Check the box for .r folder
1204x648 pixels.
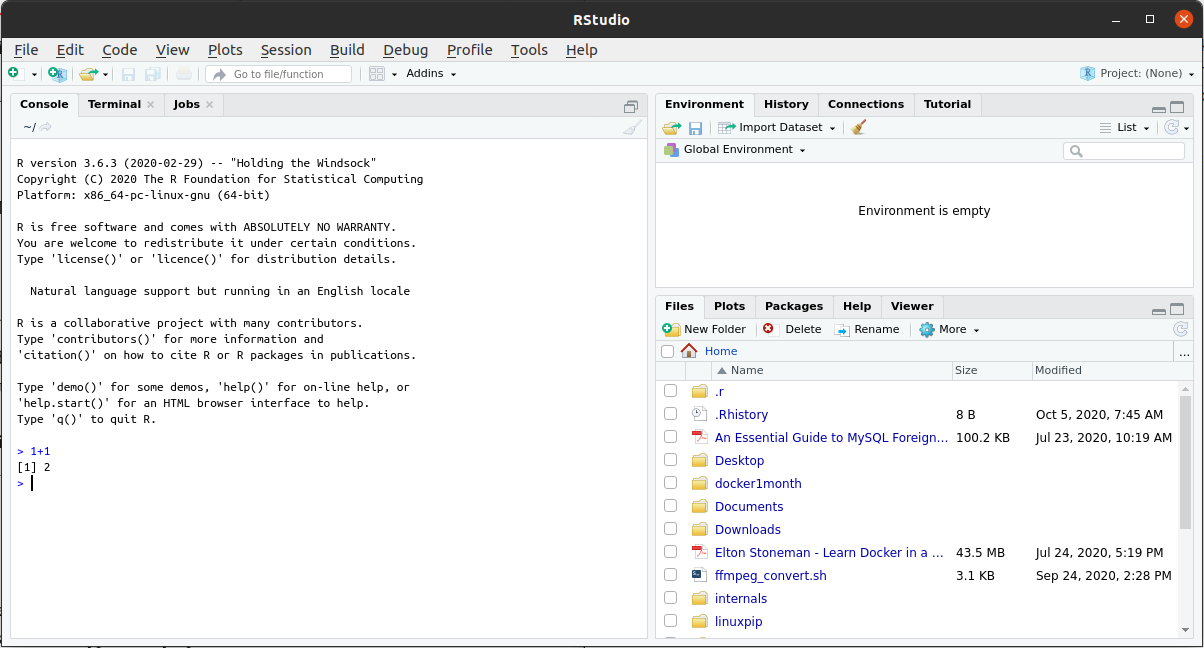pos(670,391)
